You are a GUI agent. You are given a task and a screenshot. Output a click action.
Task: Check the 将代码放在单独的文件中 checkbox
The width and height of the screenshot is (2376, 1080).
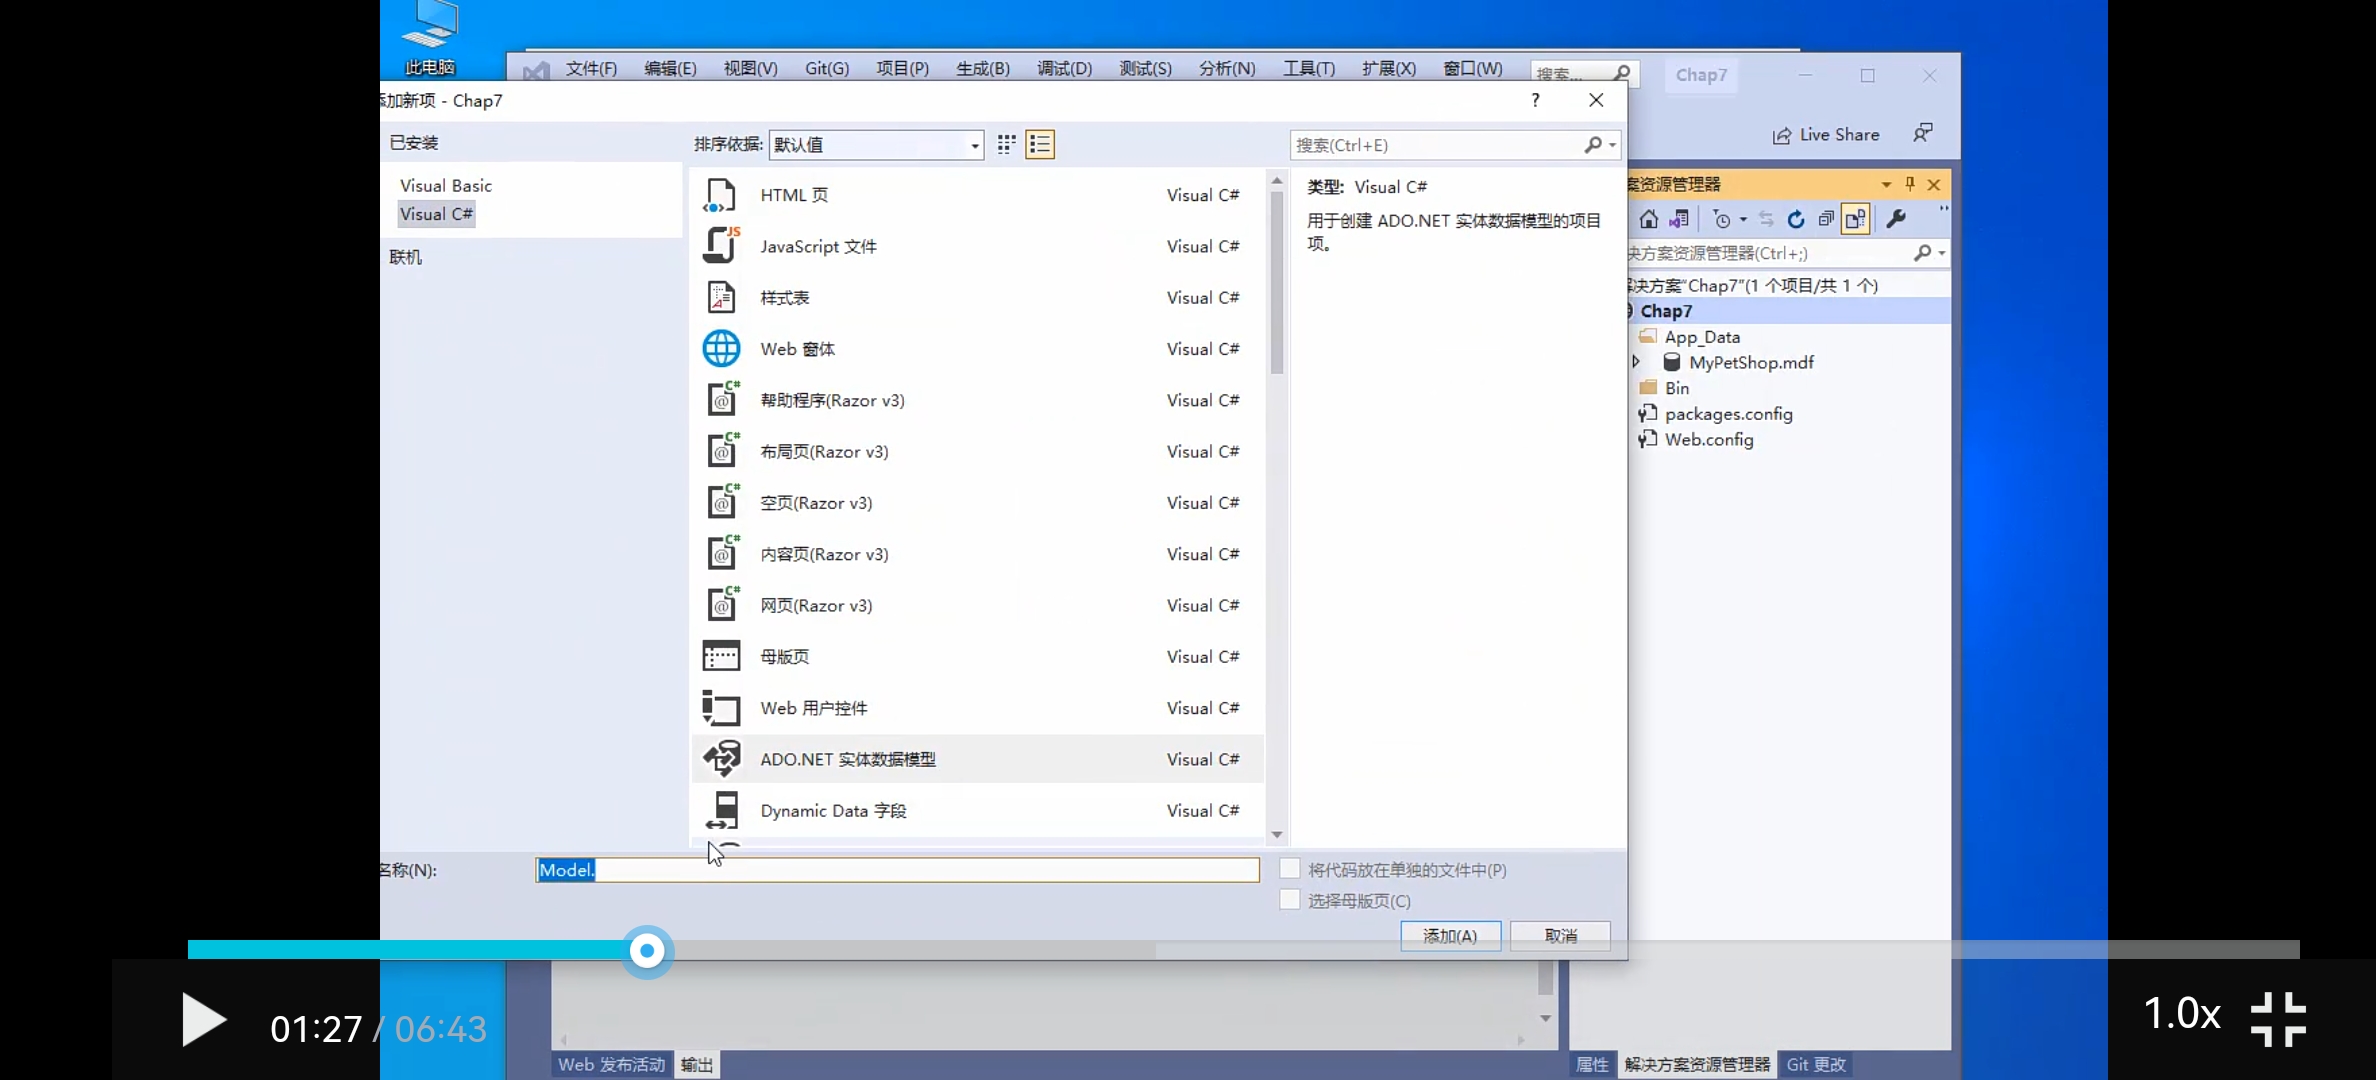1290,869
